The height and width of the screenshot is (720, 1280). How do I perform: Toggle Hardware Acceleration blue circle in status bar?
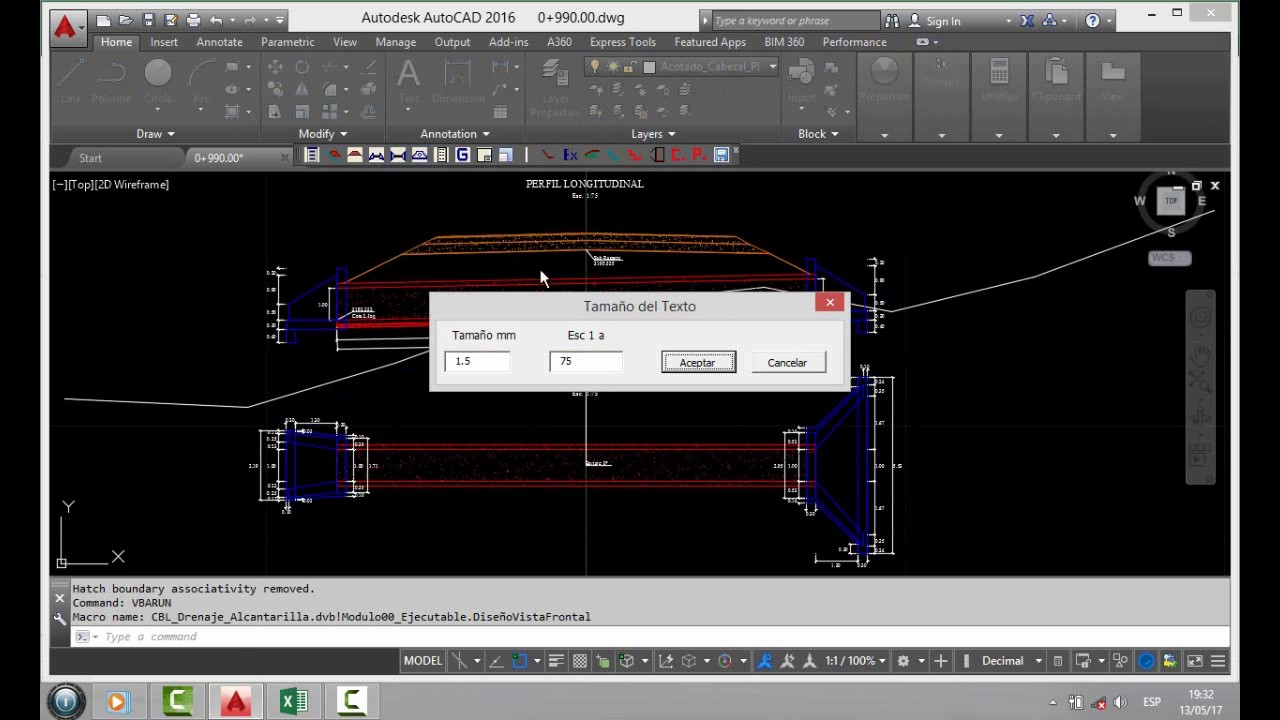point(1146,661)
